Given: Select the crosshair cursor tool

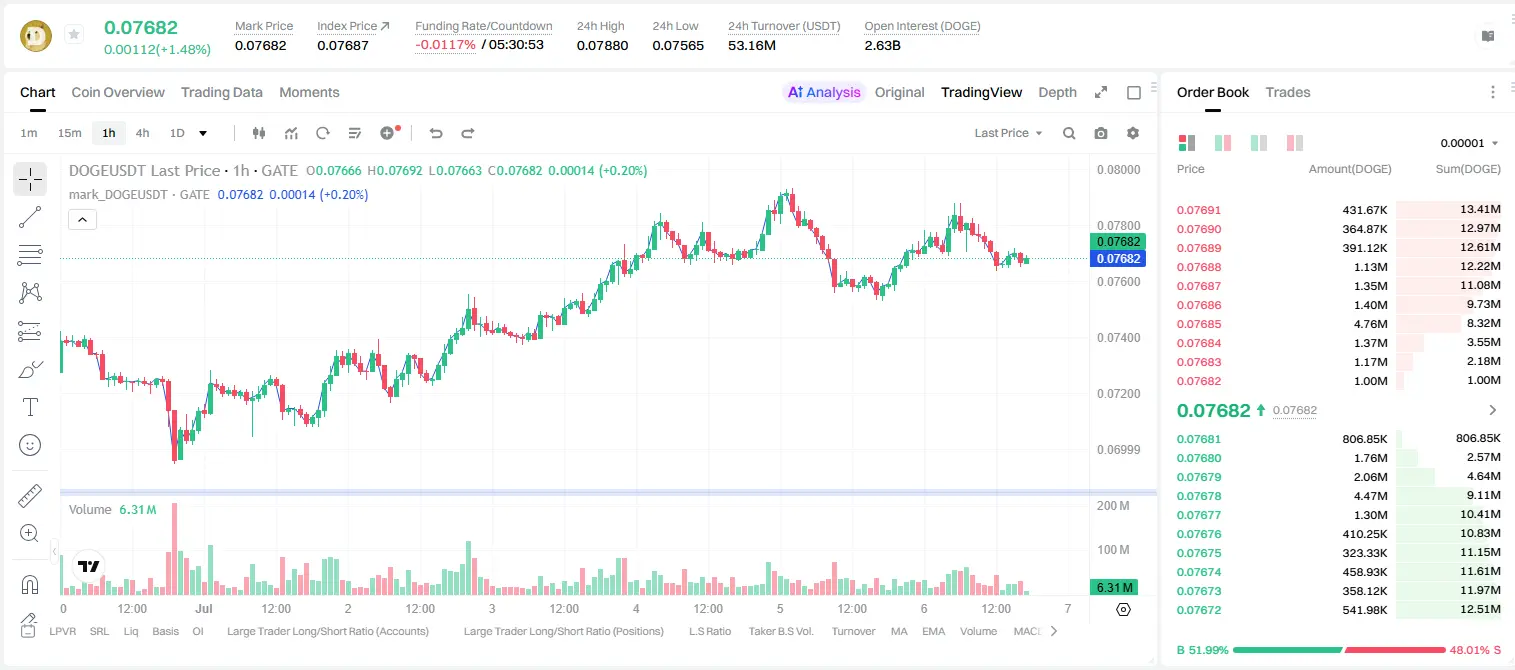Looking at the screenshot, I should tap(30, 179).
